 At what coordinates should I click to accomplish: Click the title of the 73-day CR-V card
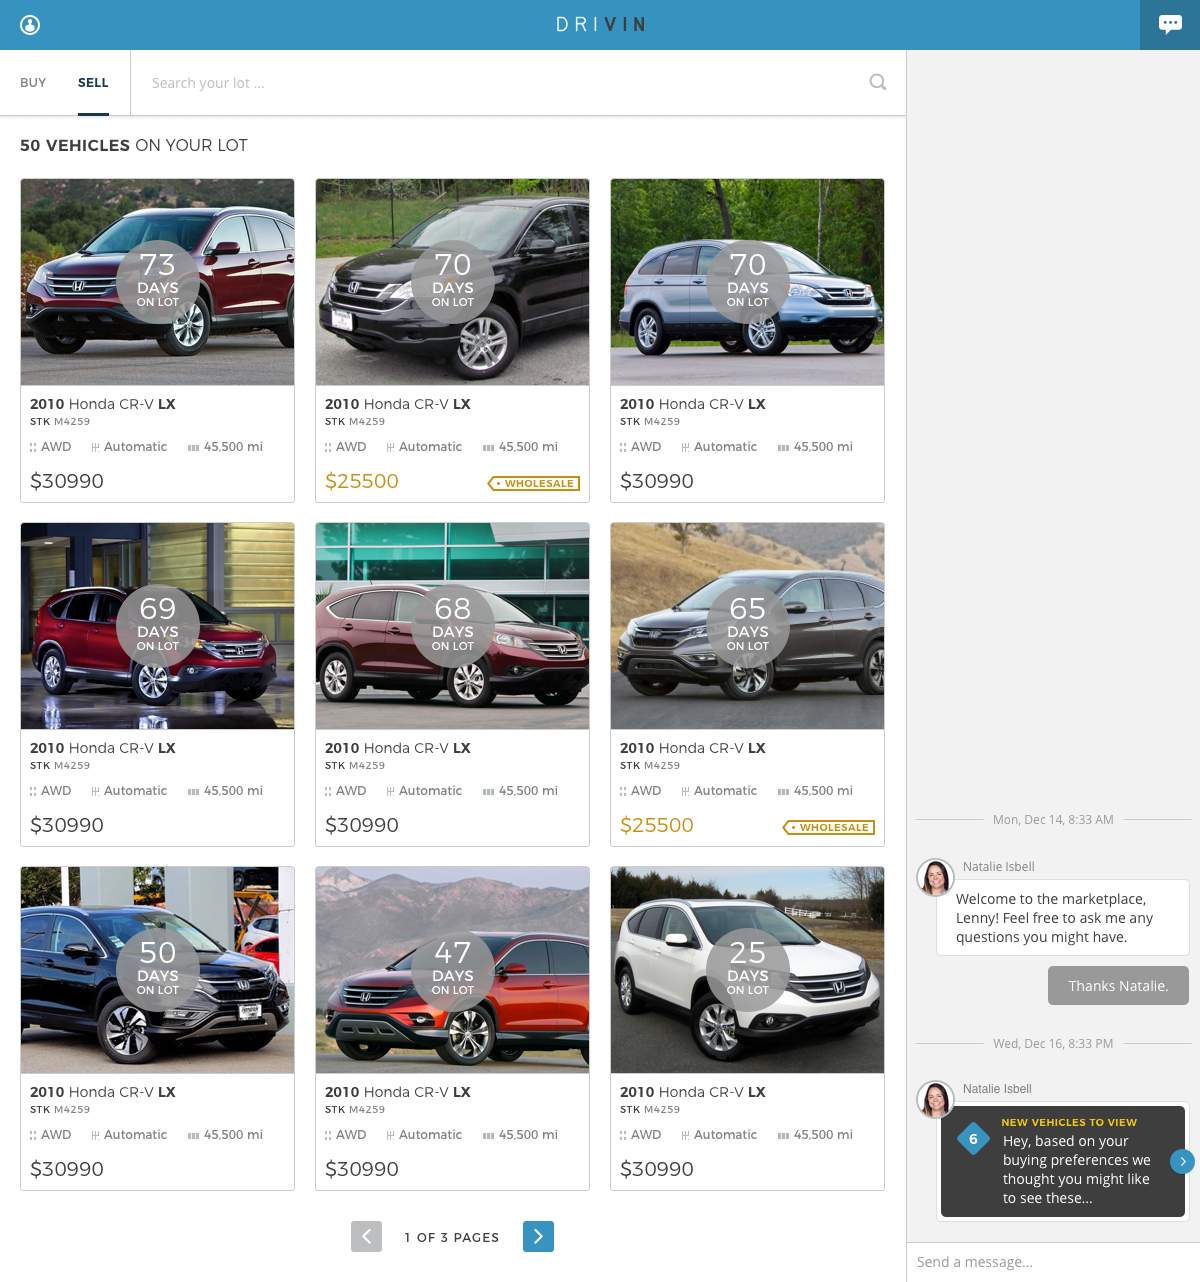103,404
